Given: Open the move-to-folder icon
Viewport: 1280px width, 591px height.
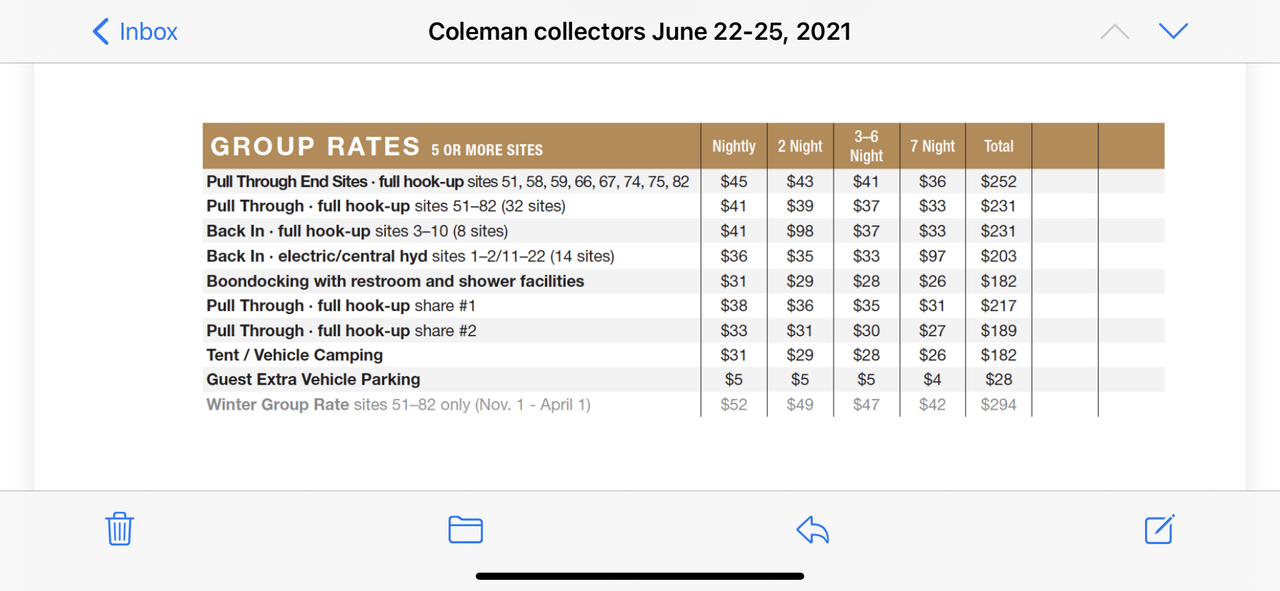Looking at the screenshot, I should pos(465,529).
